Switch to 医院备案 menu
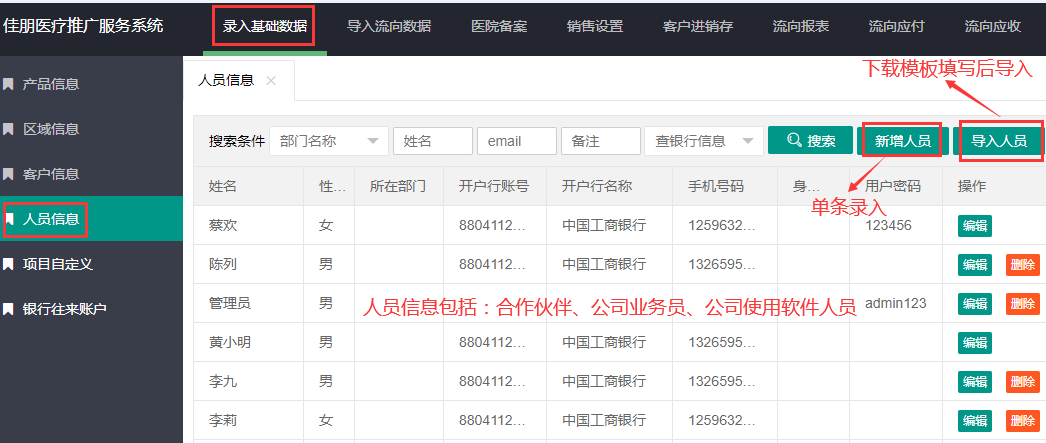This screenshot has width=1046, height=443. (x=498, y=26)
